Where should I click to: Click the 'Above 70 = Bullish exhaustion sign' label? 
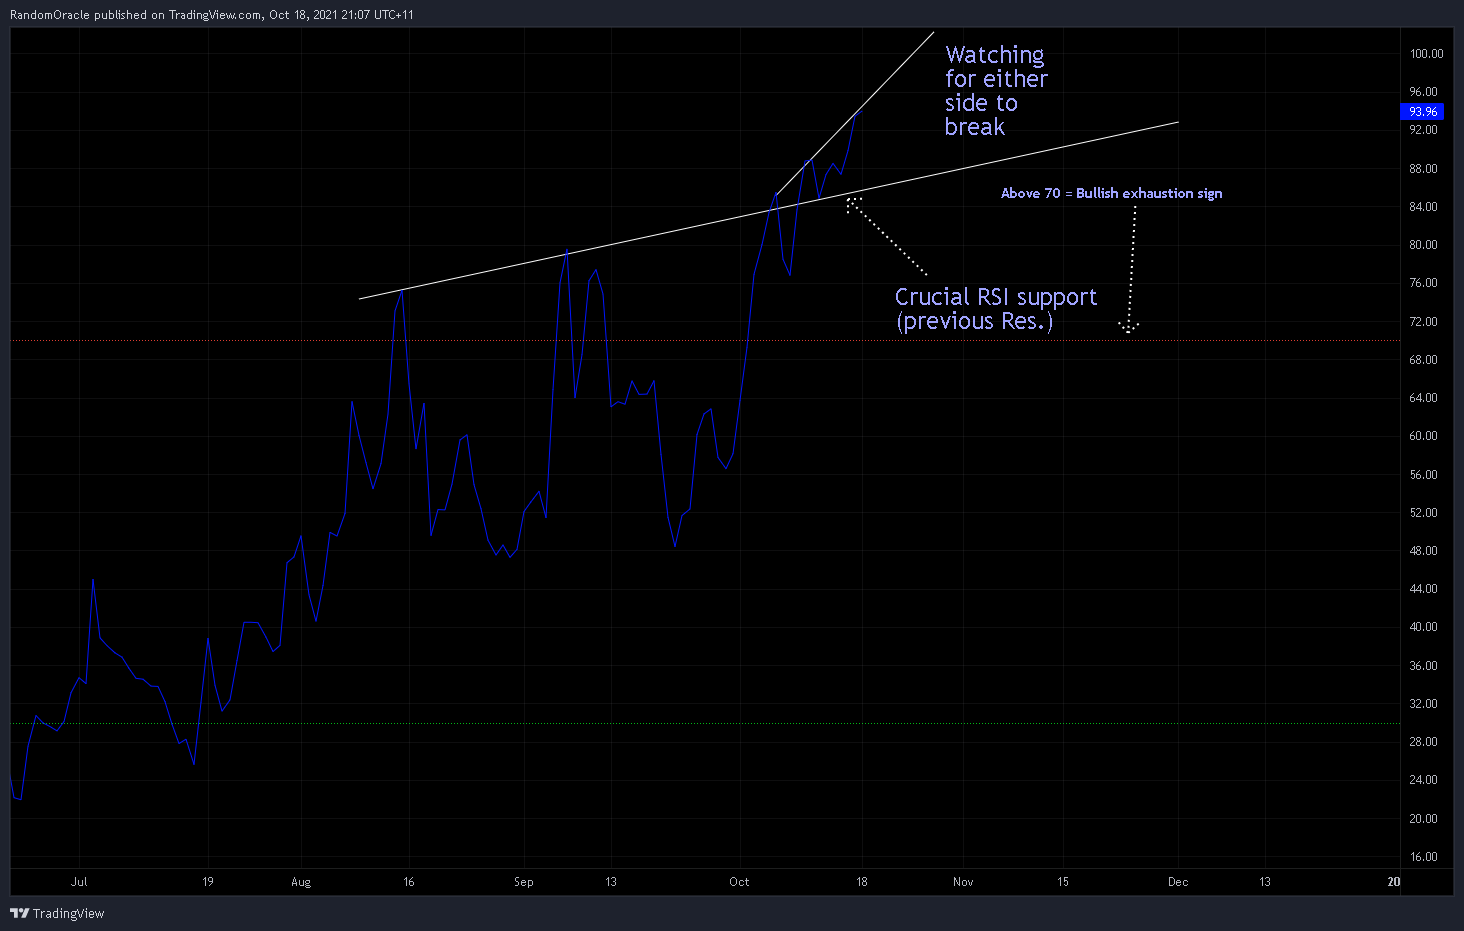pos(1111,193)
